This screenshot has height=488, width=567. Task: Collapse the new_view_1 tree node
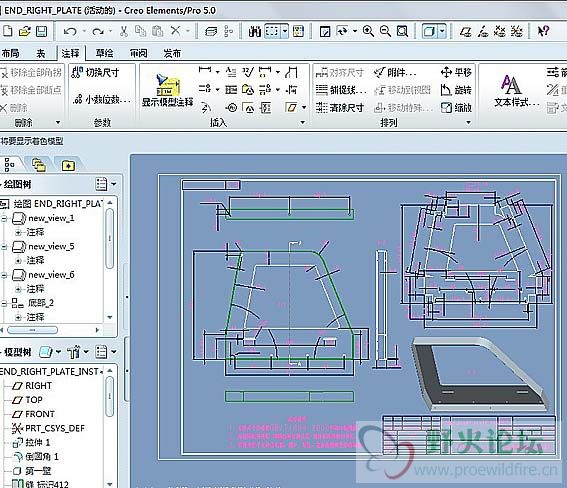coord(4,218)
